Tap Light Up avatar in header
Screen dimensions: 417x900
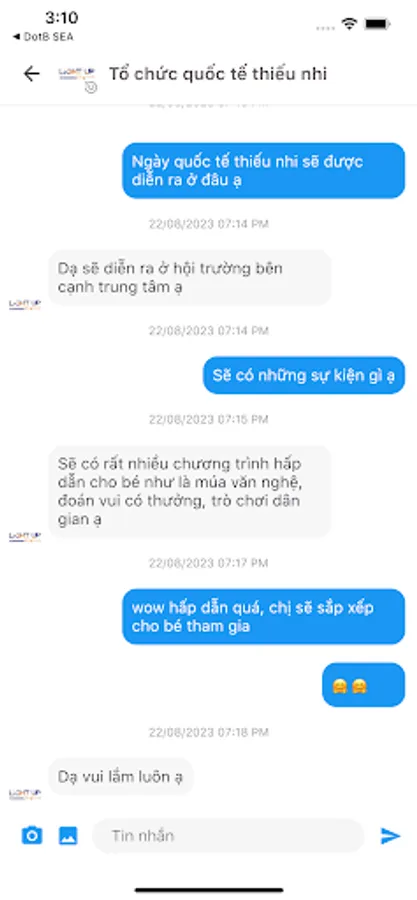[77, 76]
